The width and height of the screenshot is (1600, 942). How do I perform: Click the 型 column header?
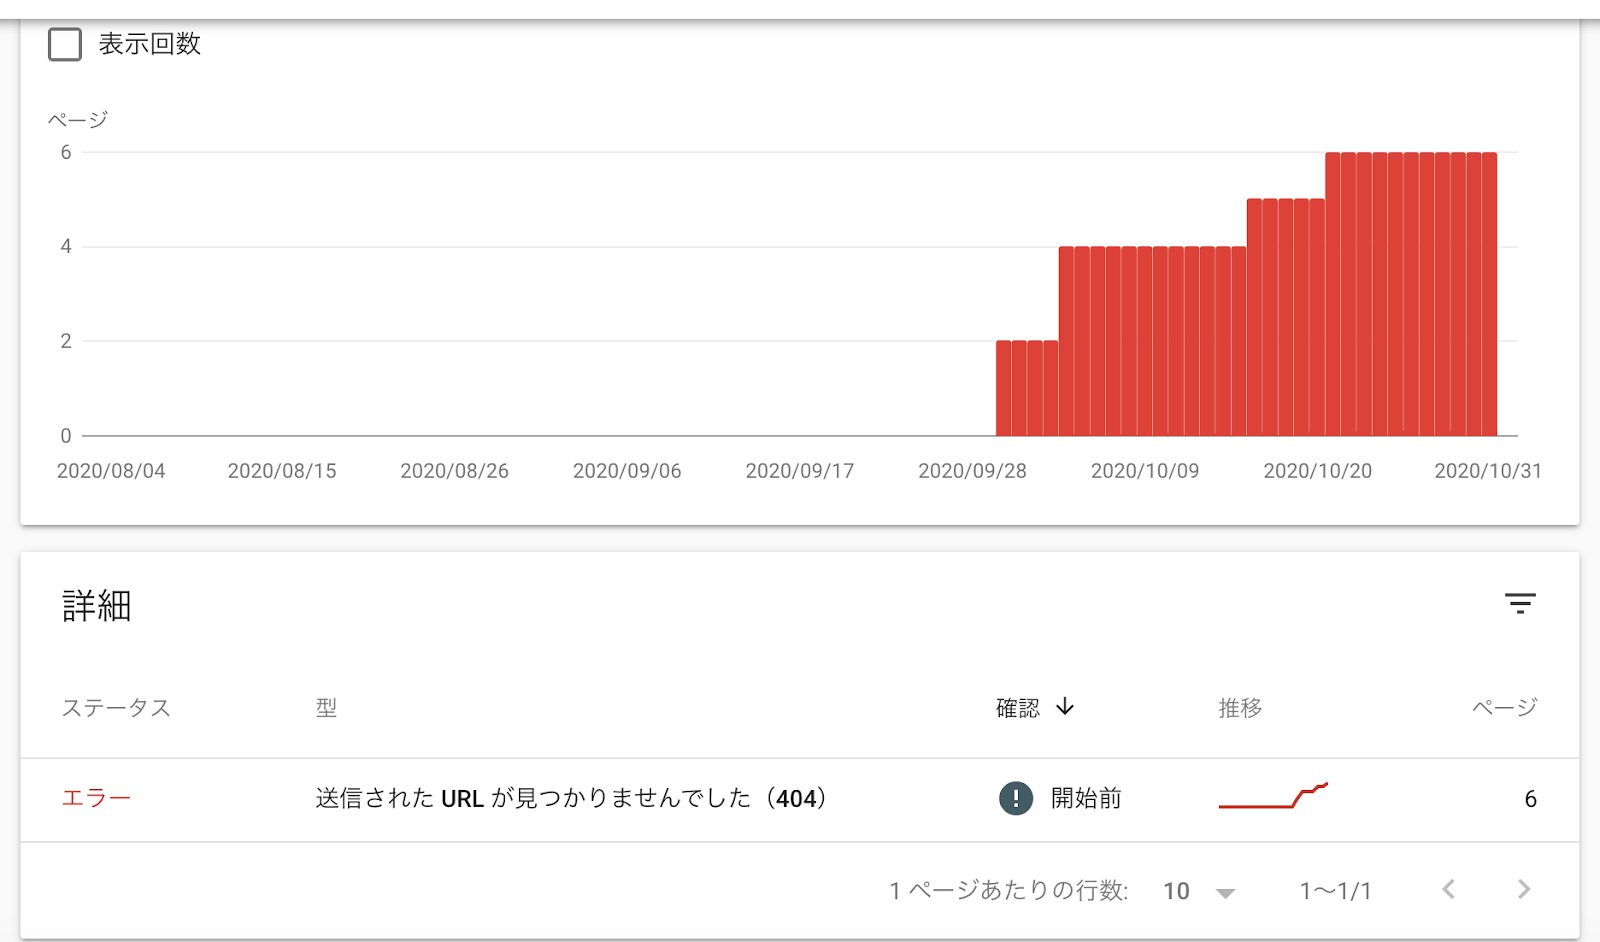(x=326, y=708)
